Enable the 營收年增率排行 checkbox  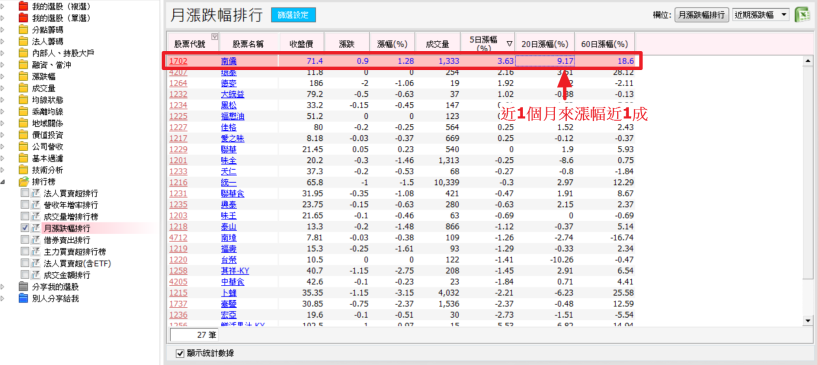25,204
